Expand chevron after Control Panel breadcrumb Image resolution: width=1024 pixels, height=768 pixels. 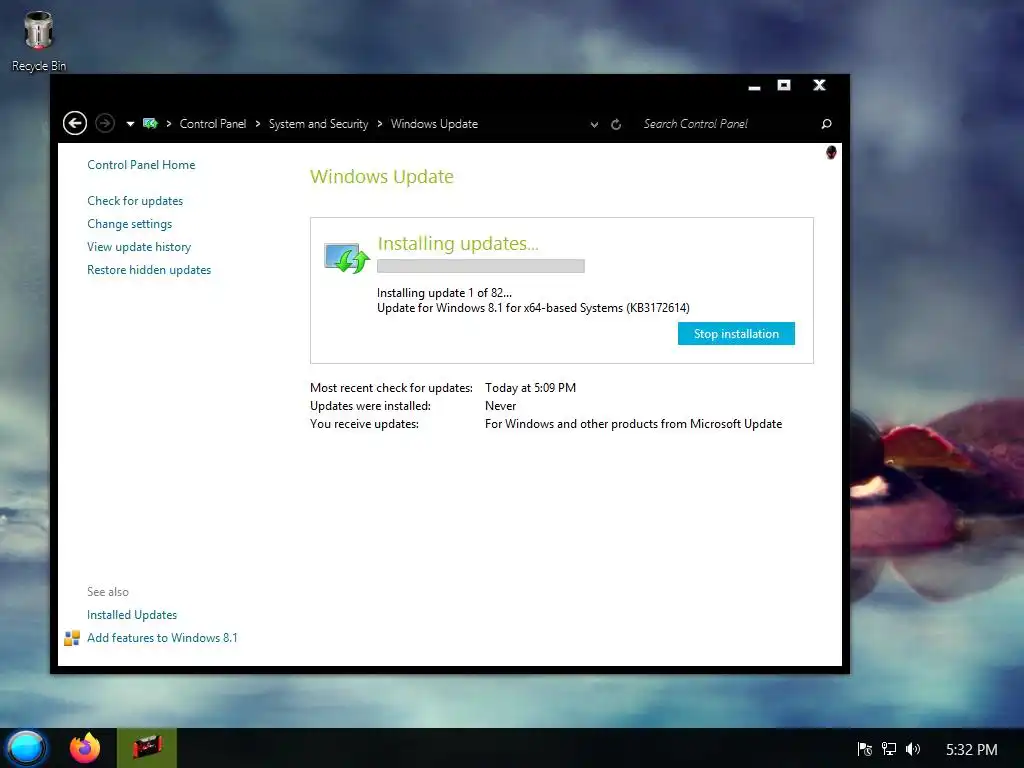pyautogui.click(x=258, y=124)
